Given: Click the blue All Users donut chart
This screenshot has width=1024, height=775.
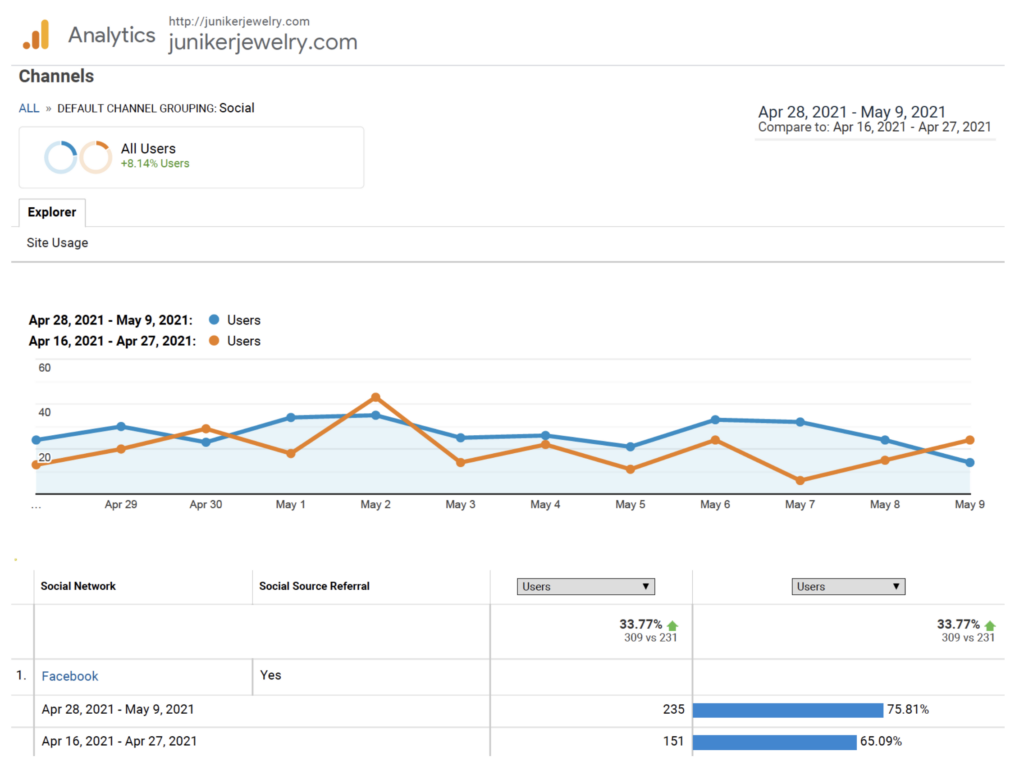Looking at the screenshot, I should pos(61,157).
